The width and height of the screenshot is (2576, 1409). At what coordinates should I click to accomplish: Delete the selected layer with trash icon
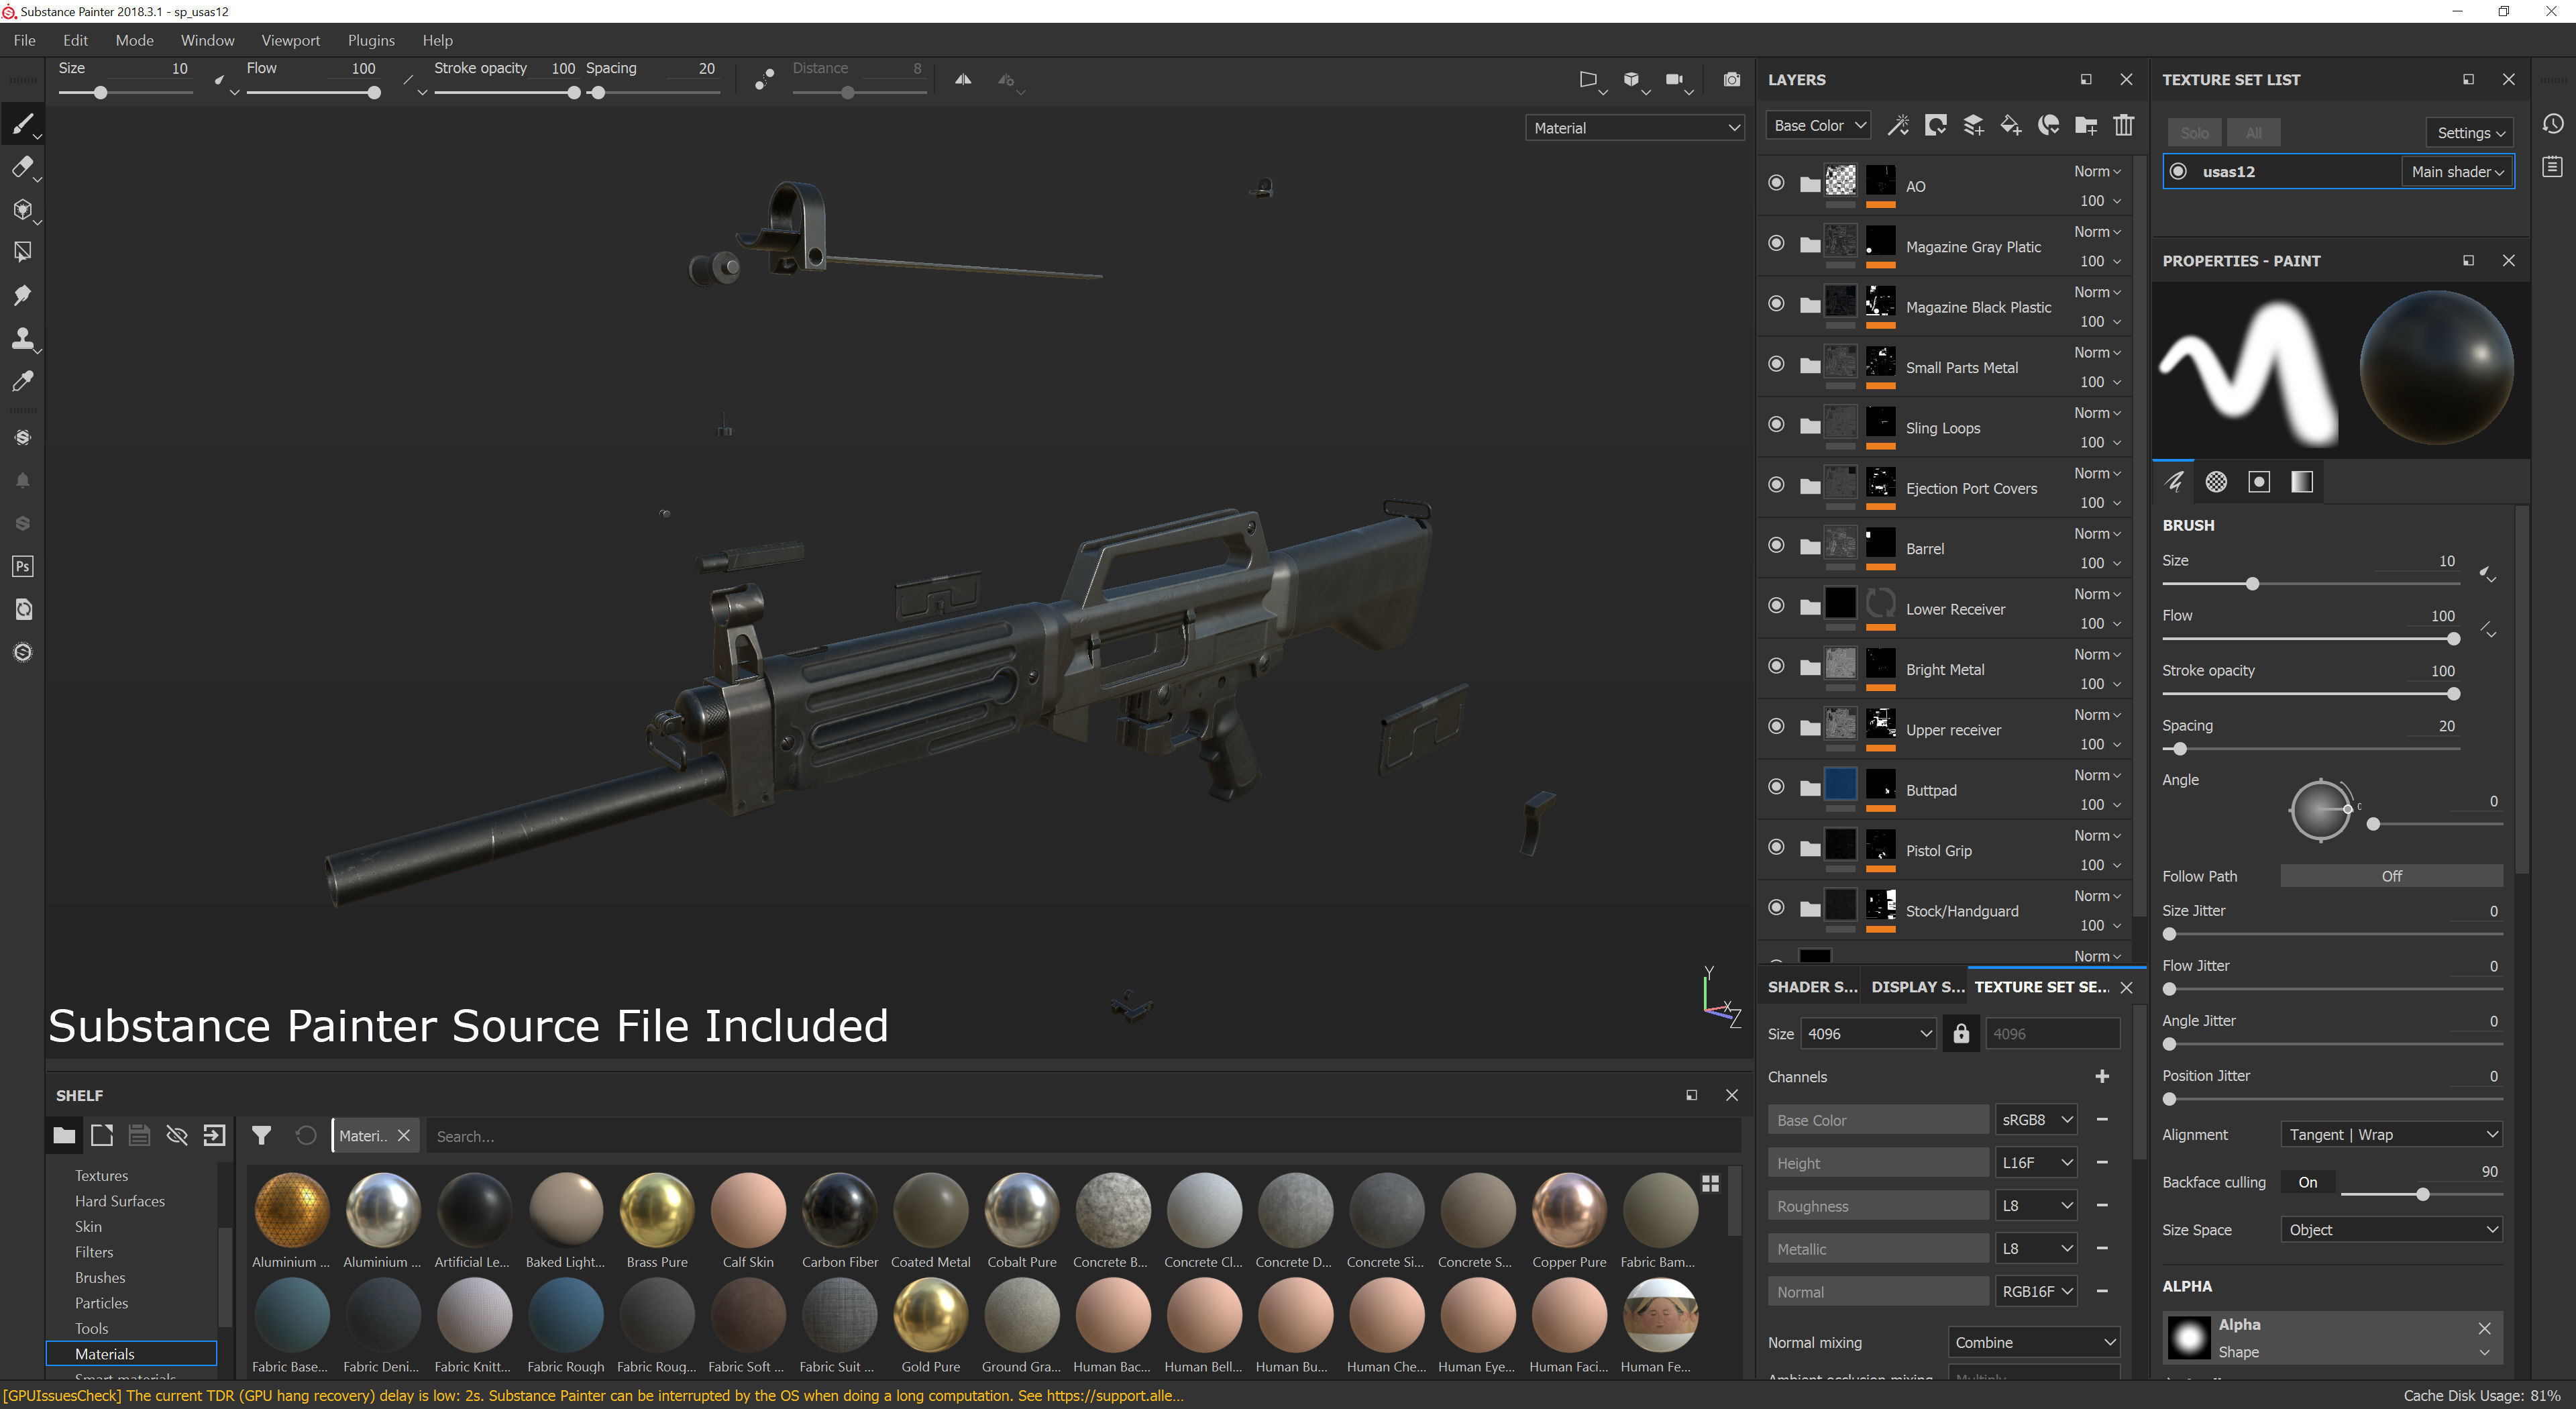point(2123,125)
